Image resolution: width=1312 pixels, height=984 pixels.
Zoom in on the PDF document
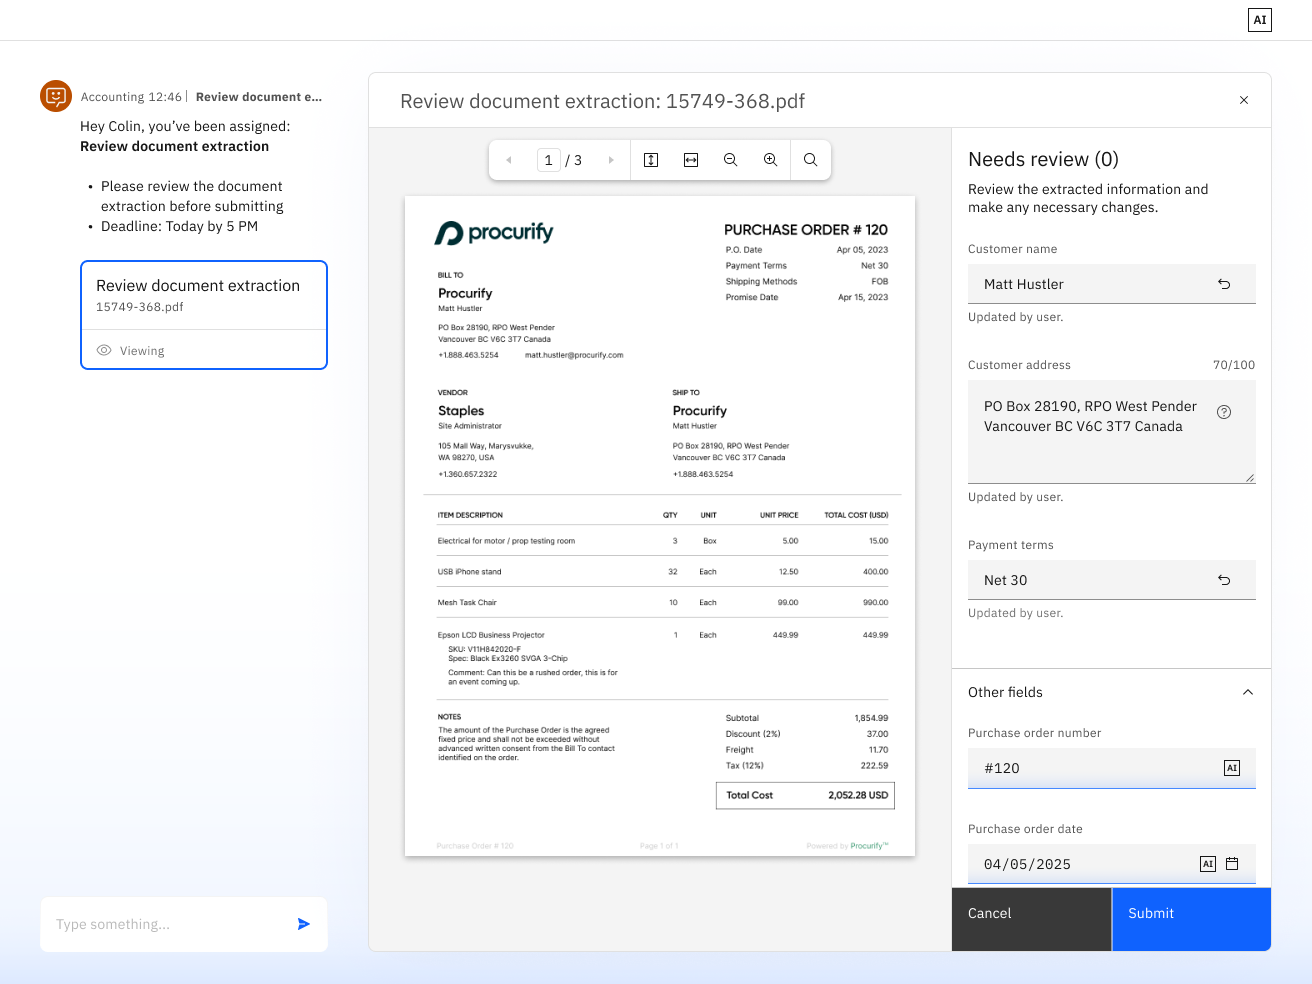[771, 160]
